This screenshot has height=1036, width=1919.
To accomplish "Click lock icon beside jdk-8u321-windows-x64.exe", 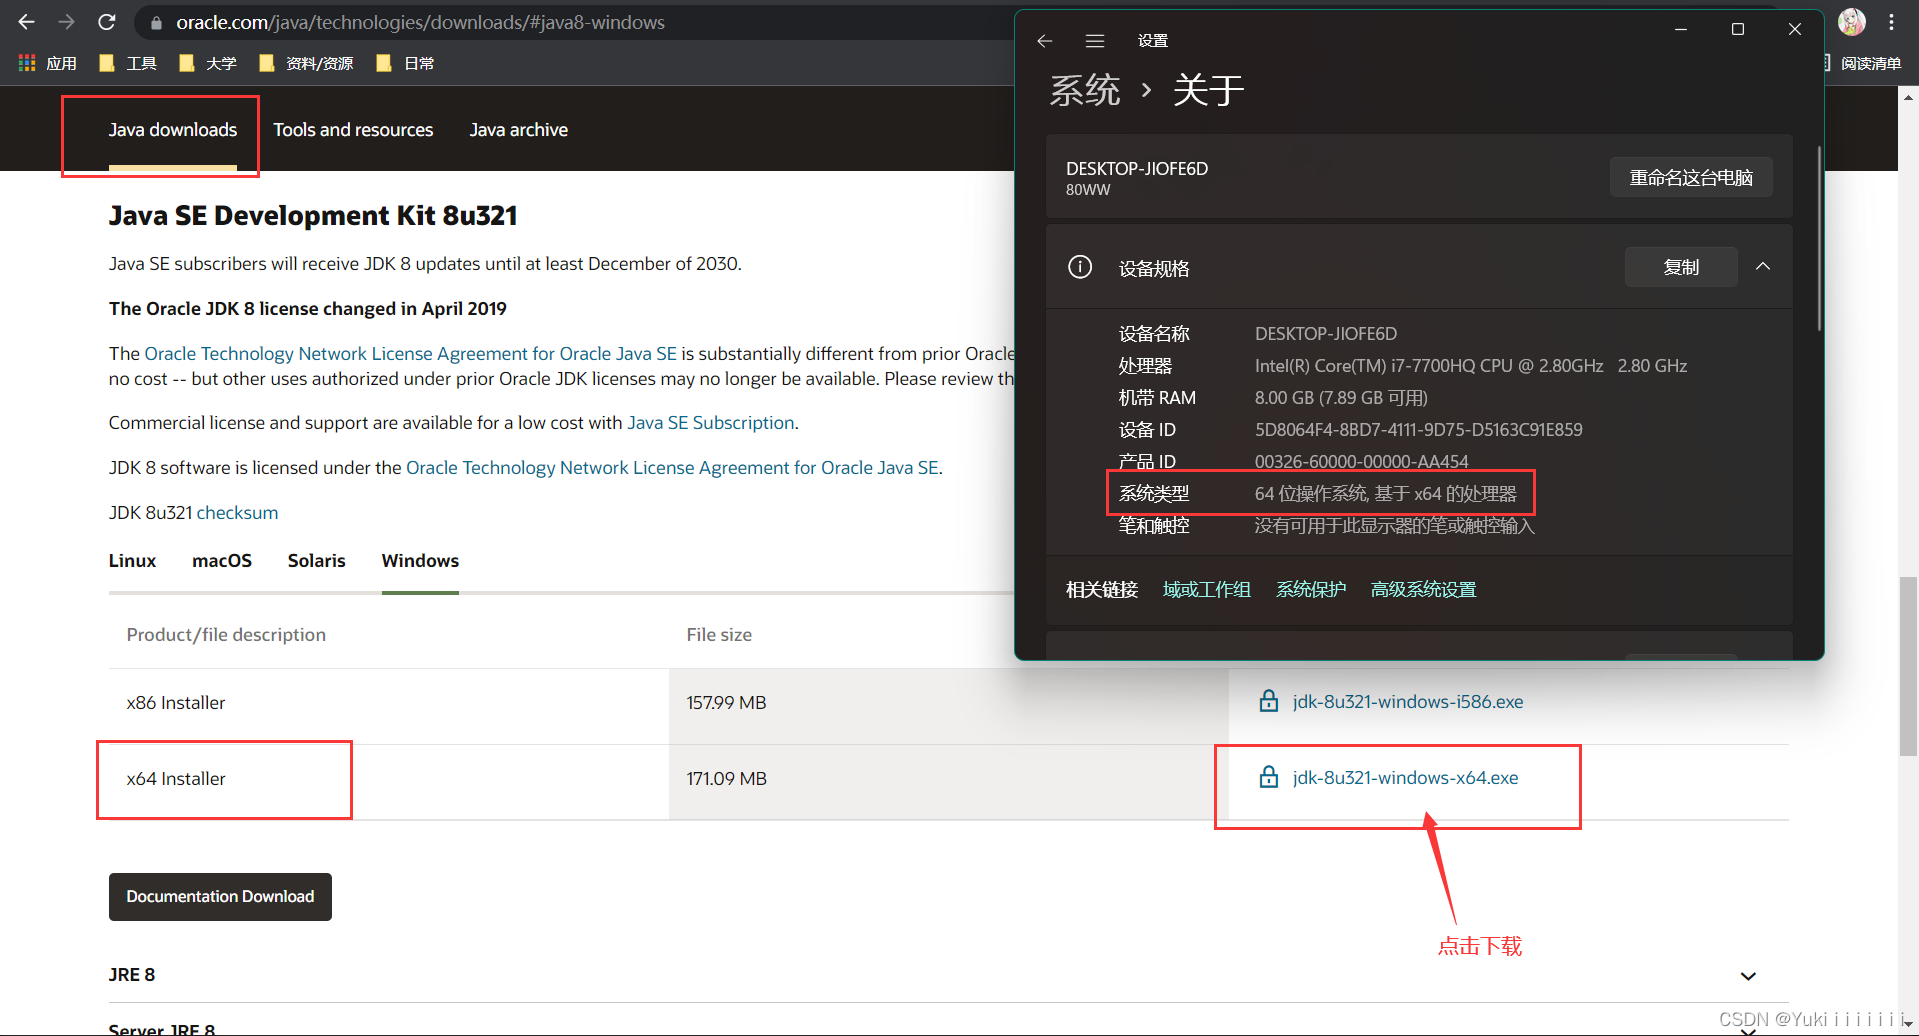I will pyautogui.click(x=1268, y=777).
